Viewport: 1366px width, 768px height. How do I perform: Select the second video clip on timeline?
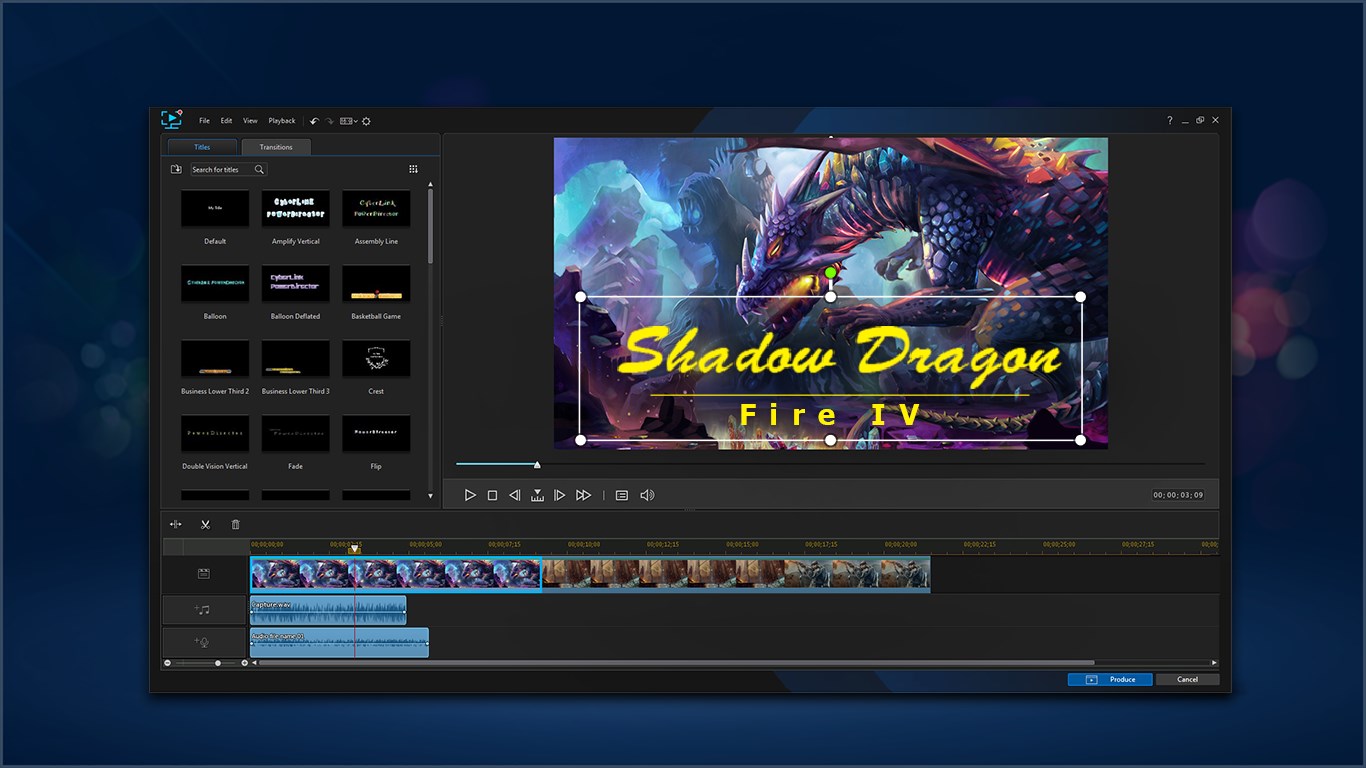(736, 574)
